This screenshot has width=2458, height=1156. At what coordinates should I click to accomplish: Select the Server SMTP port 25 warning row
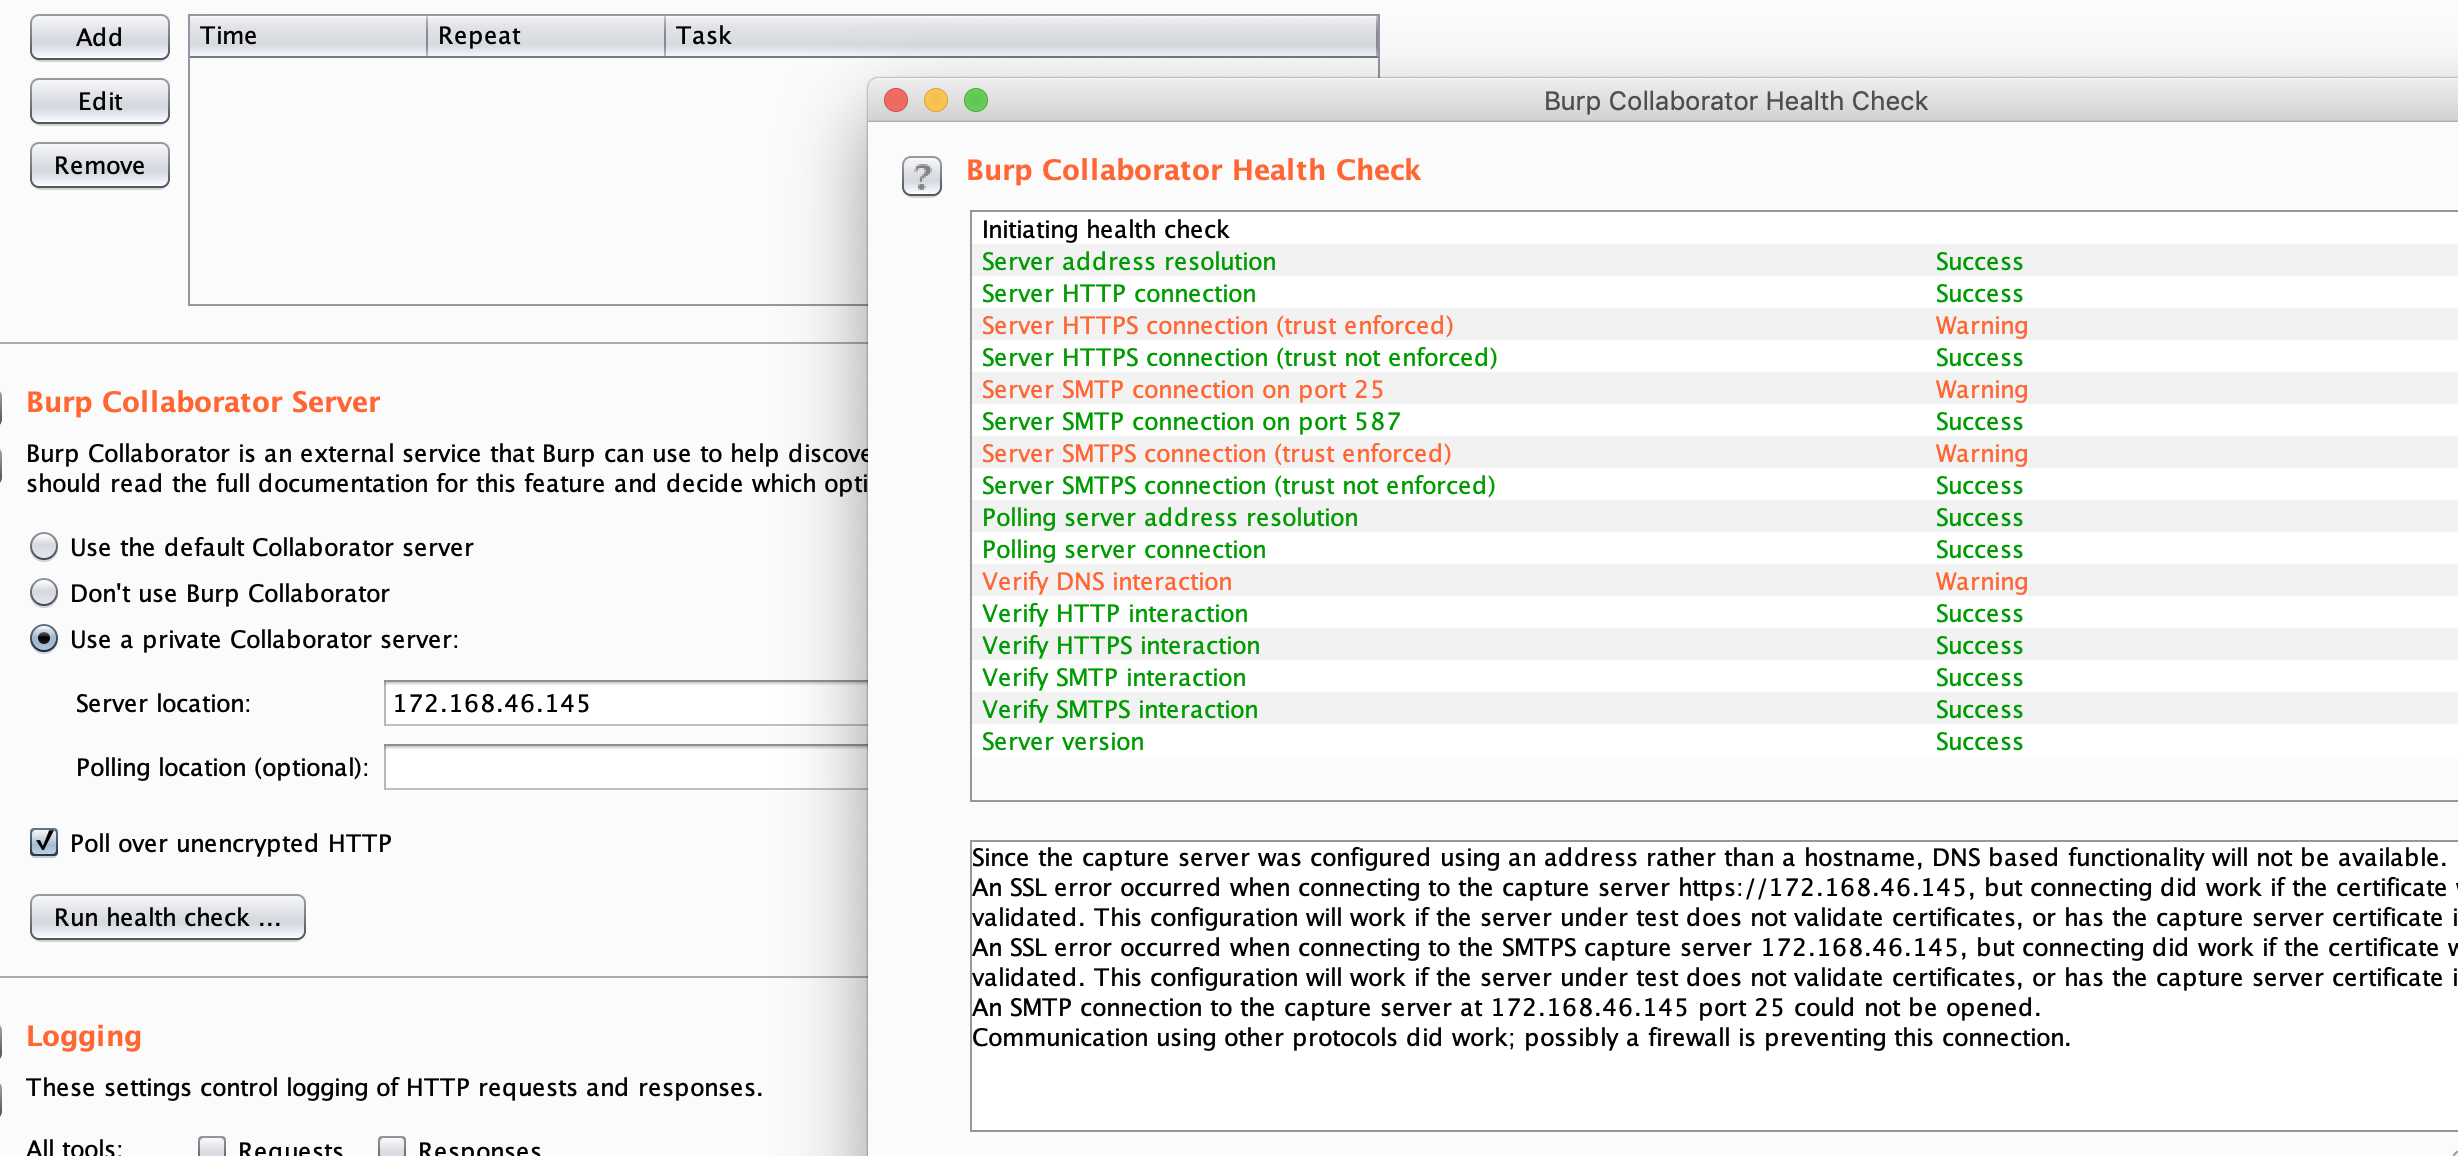pos(1714,389)
